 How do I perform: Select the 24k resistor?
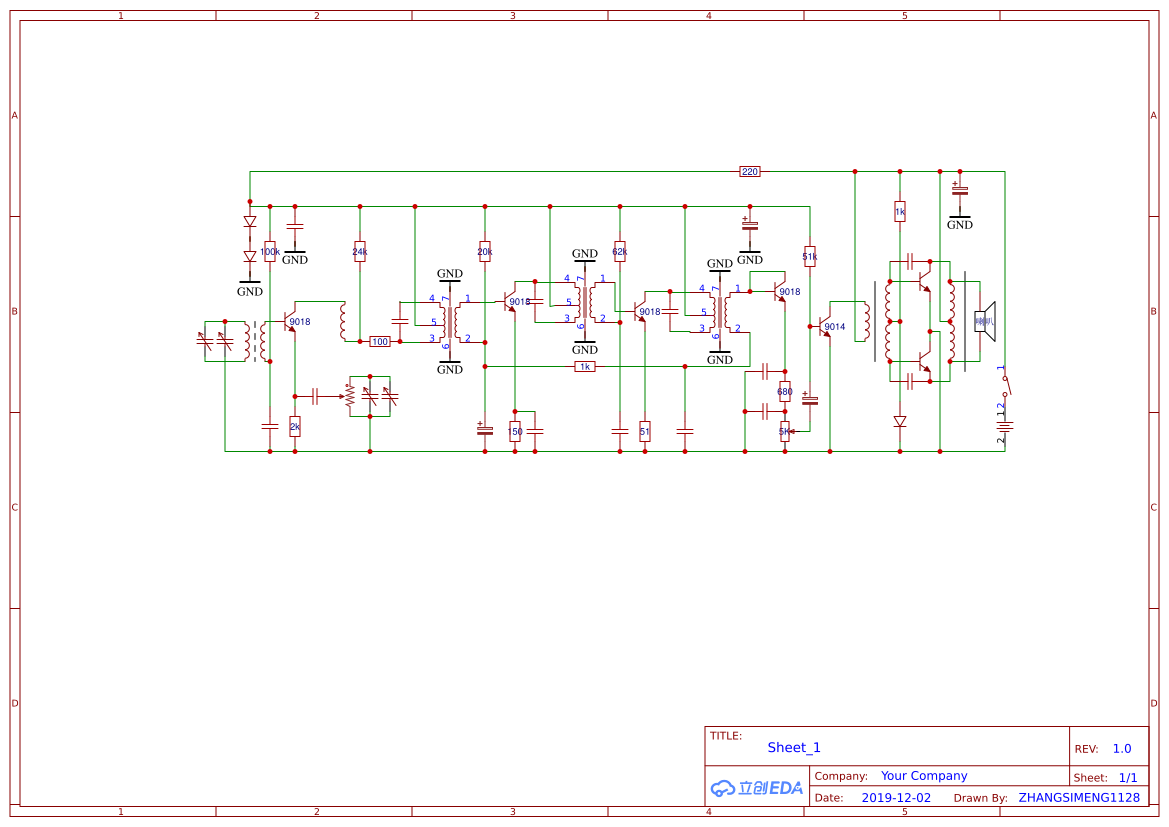point(359,251)
